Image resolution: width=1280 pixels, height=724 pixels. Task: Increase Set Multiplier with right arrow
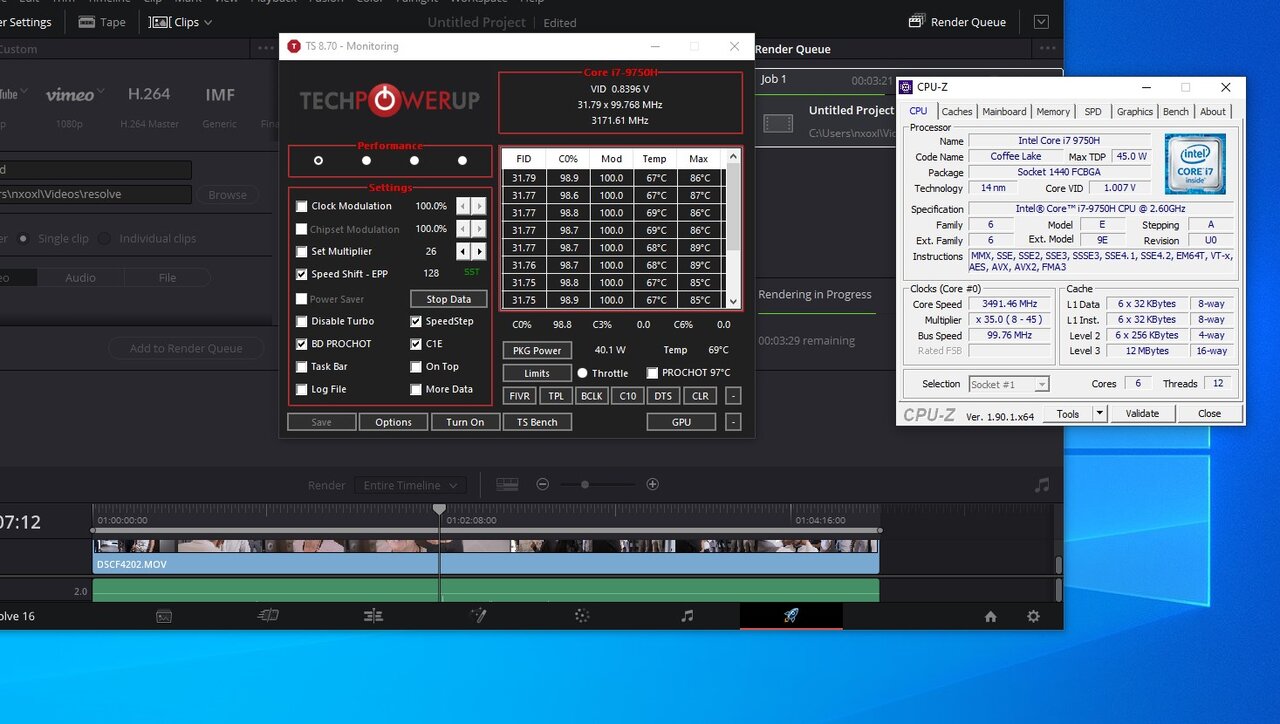pyautogui.click(x=479, y=252)
